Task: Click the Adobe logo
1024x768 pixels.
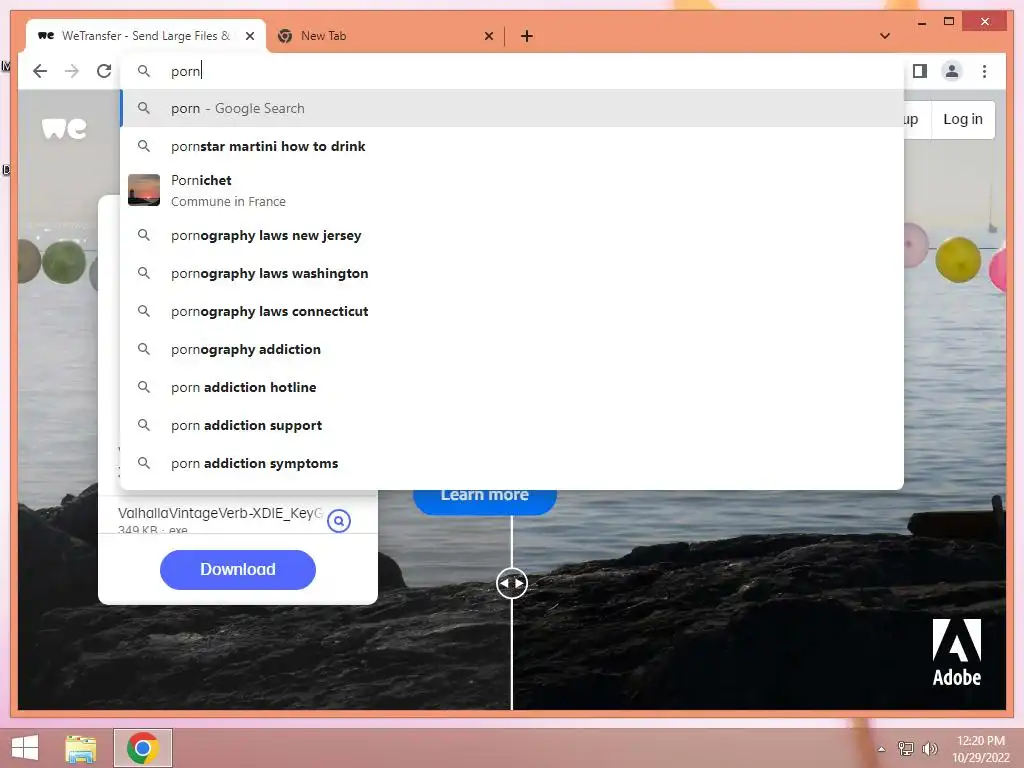Action: [x=957, y=652]
